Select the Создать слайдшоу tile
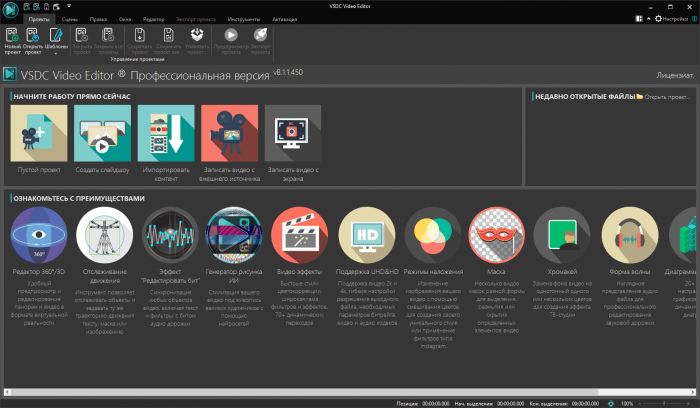Image resolution: width=700 pixels, height=408 pixels. pos(102,133)
